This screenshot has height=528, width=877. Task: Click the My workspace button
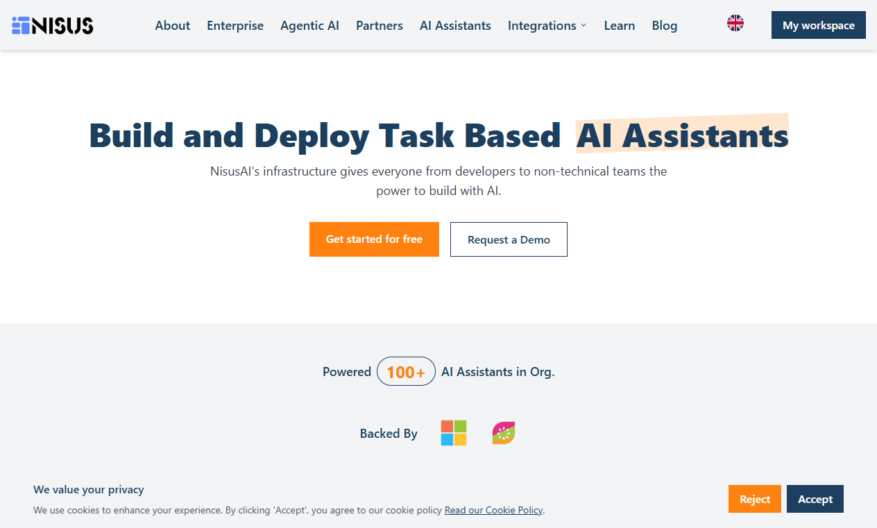coord(818,25)
